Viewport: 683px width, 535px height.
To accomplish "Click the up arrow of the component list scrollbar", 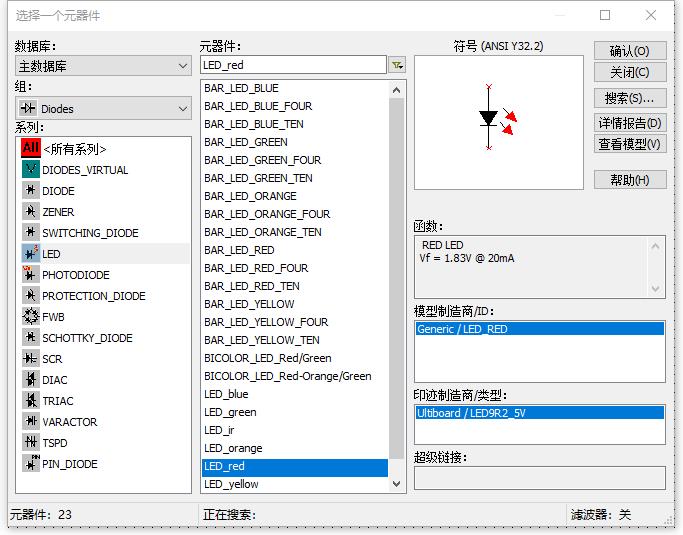I will click(396, 90).
